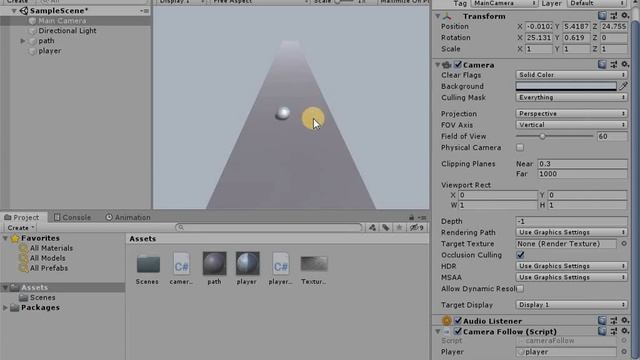Viewport: 640px width, 360px height.
Task: Open the Clear Flags dropdown
Action: click(x=571, y=75)
